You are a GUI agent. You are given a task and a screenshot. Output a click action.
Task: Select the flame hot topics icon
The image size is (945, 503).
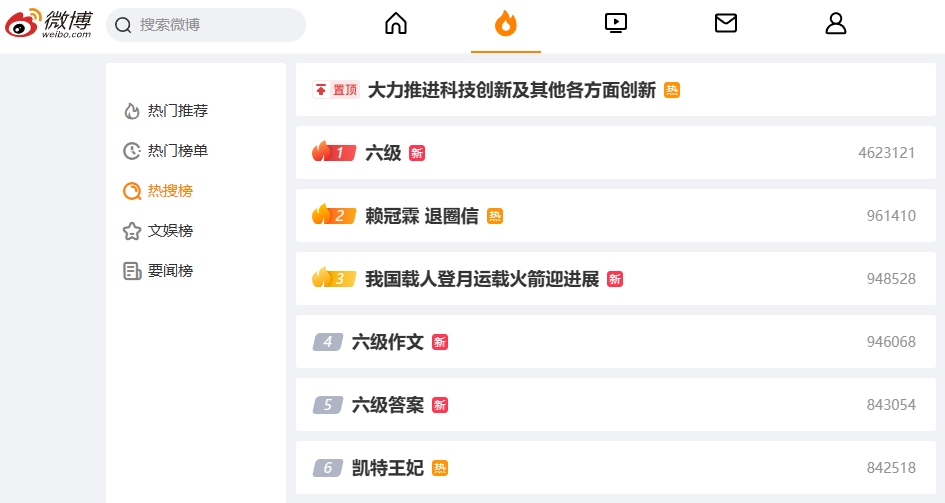click(506, 24)
